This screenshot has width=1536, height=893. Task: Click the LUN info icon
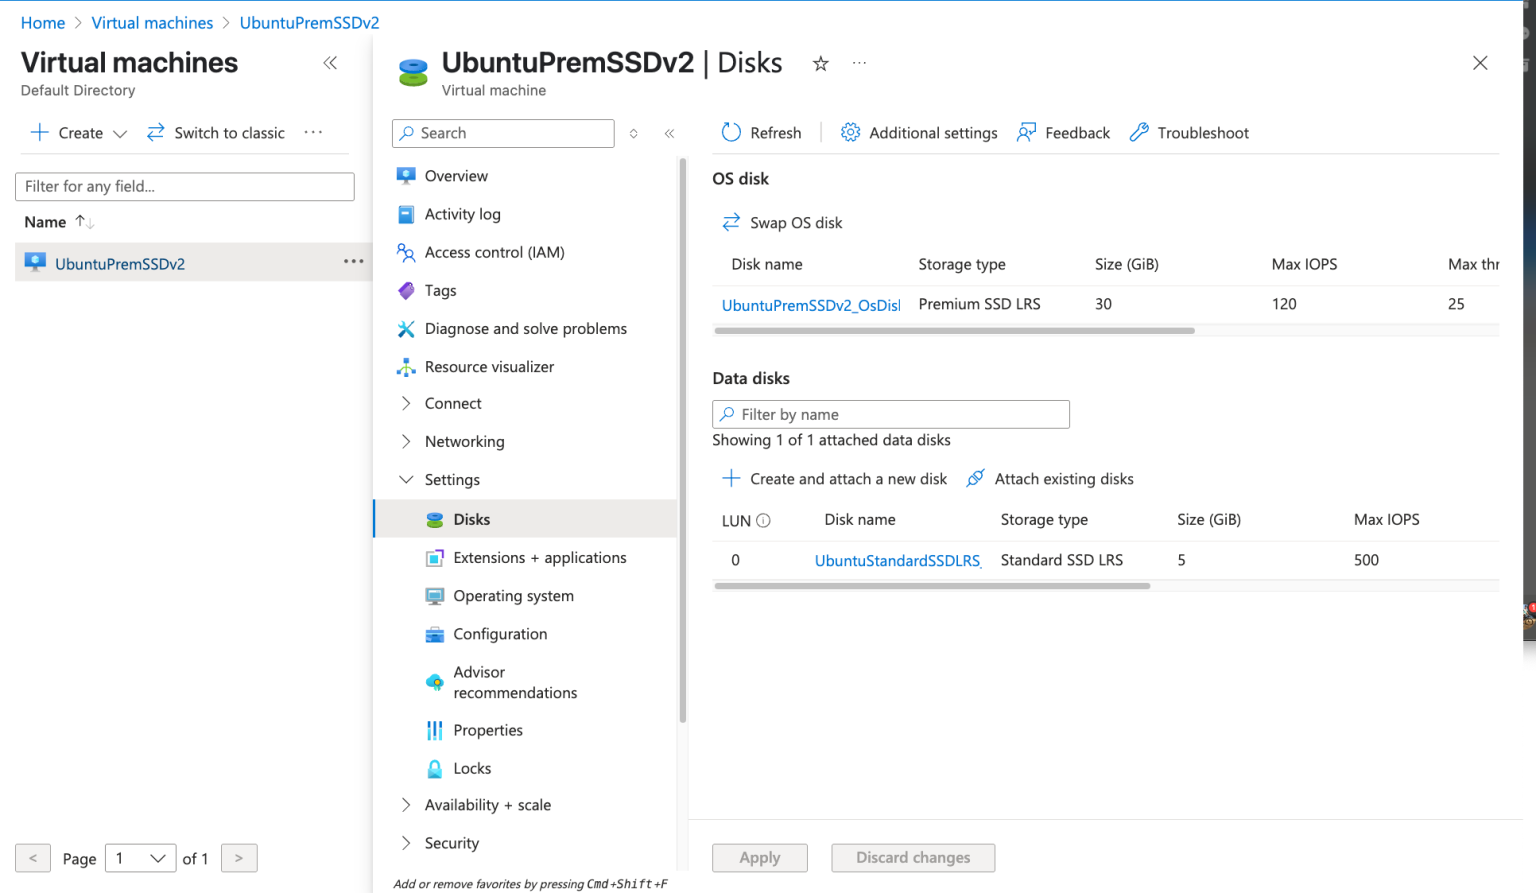point(765,520)
